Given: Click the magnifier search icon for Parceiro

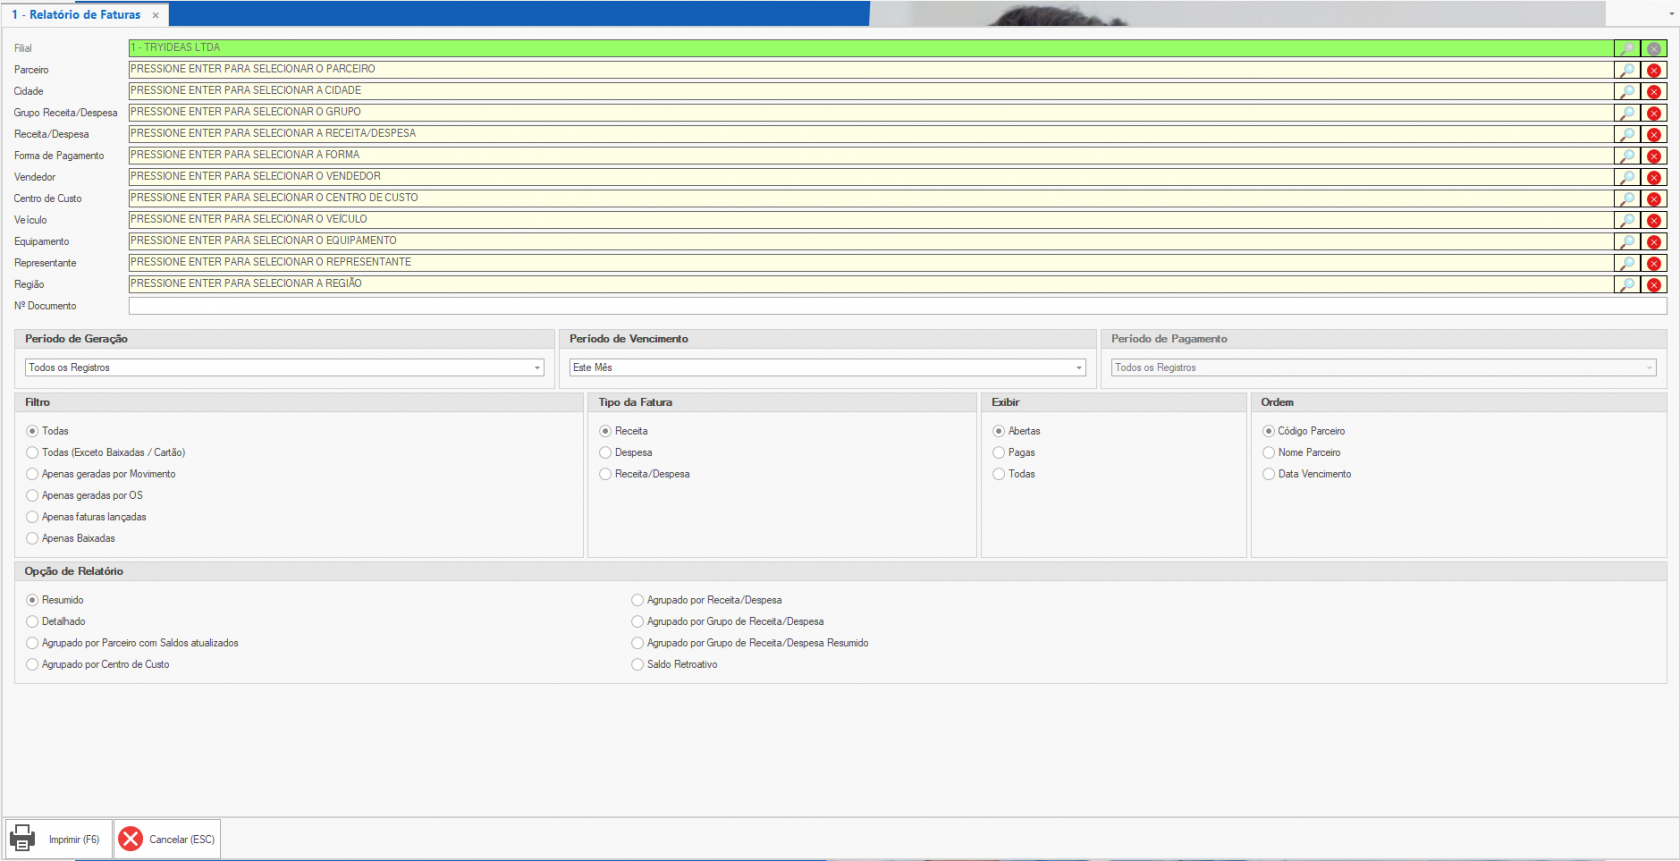Looking at the screenshot, I should [x=1627, y=70].
